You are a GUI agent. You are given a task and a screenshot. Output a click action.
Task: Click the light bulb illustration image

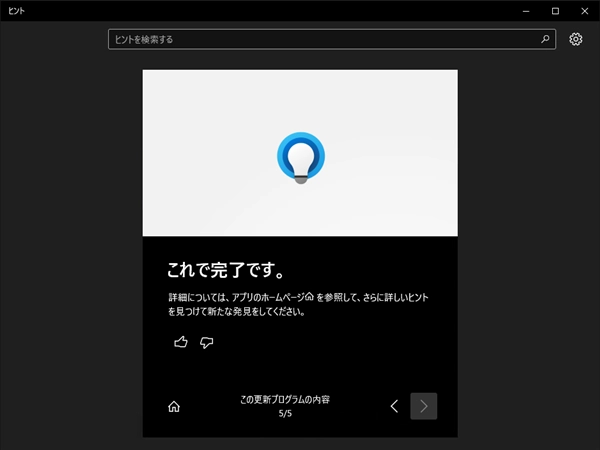pos(300,153)
